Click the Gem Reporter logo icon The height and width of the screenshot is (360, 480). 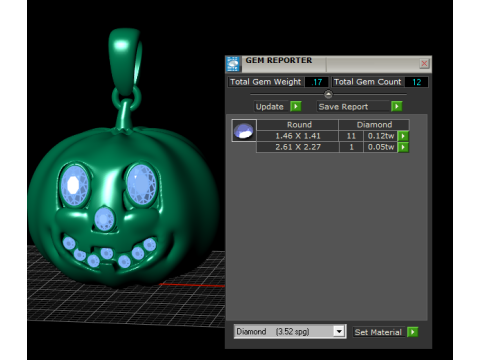coord(233,64)
